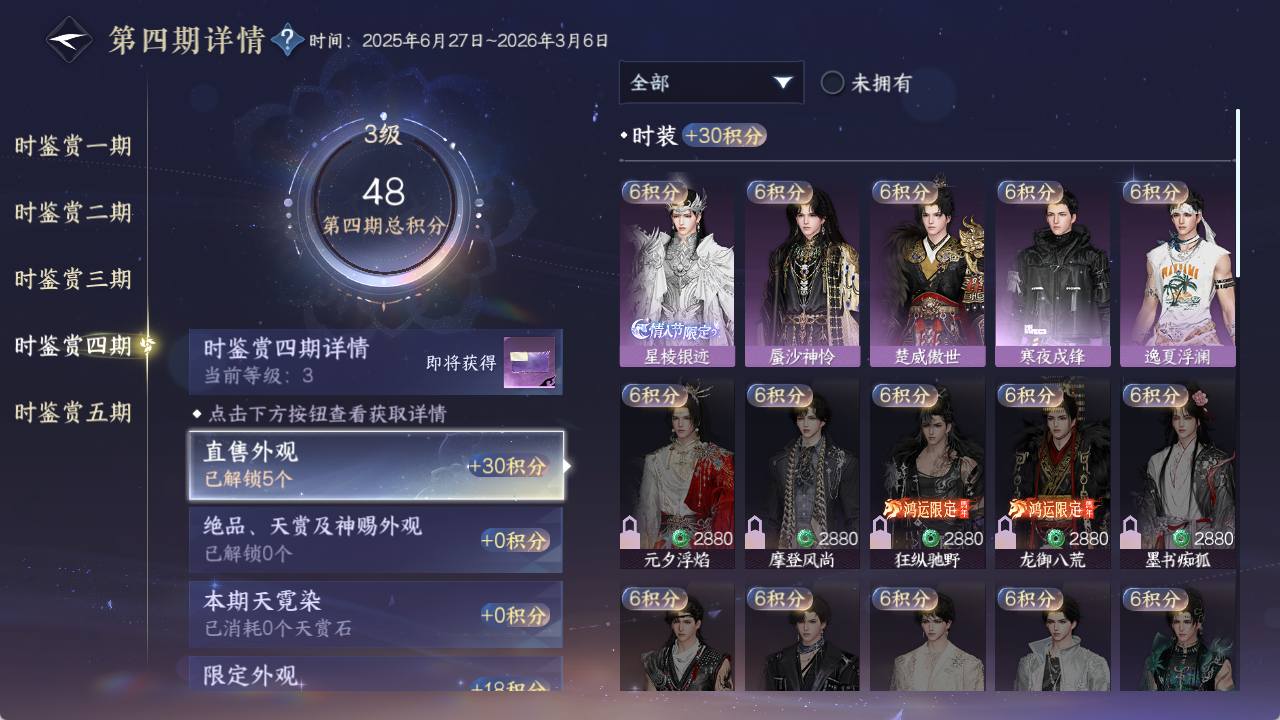Open 绝品、天赏及神赐外观 details
This screenshot has height=720, width=1280.
click(x=376, y=540)
